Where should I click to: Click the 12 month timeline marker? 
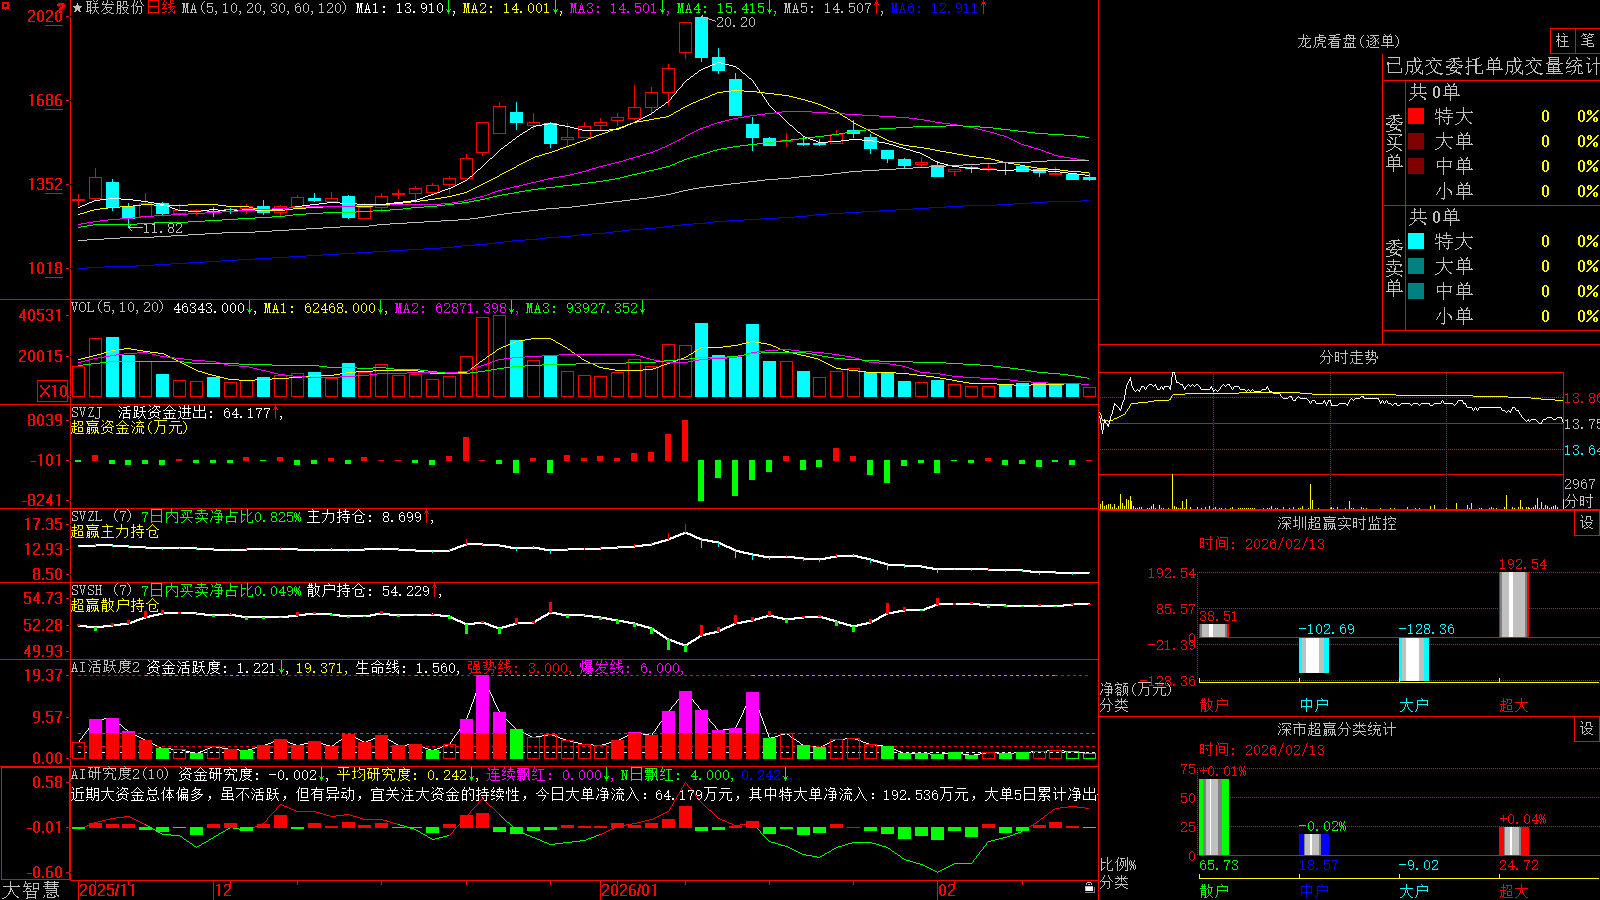[223, 890]
